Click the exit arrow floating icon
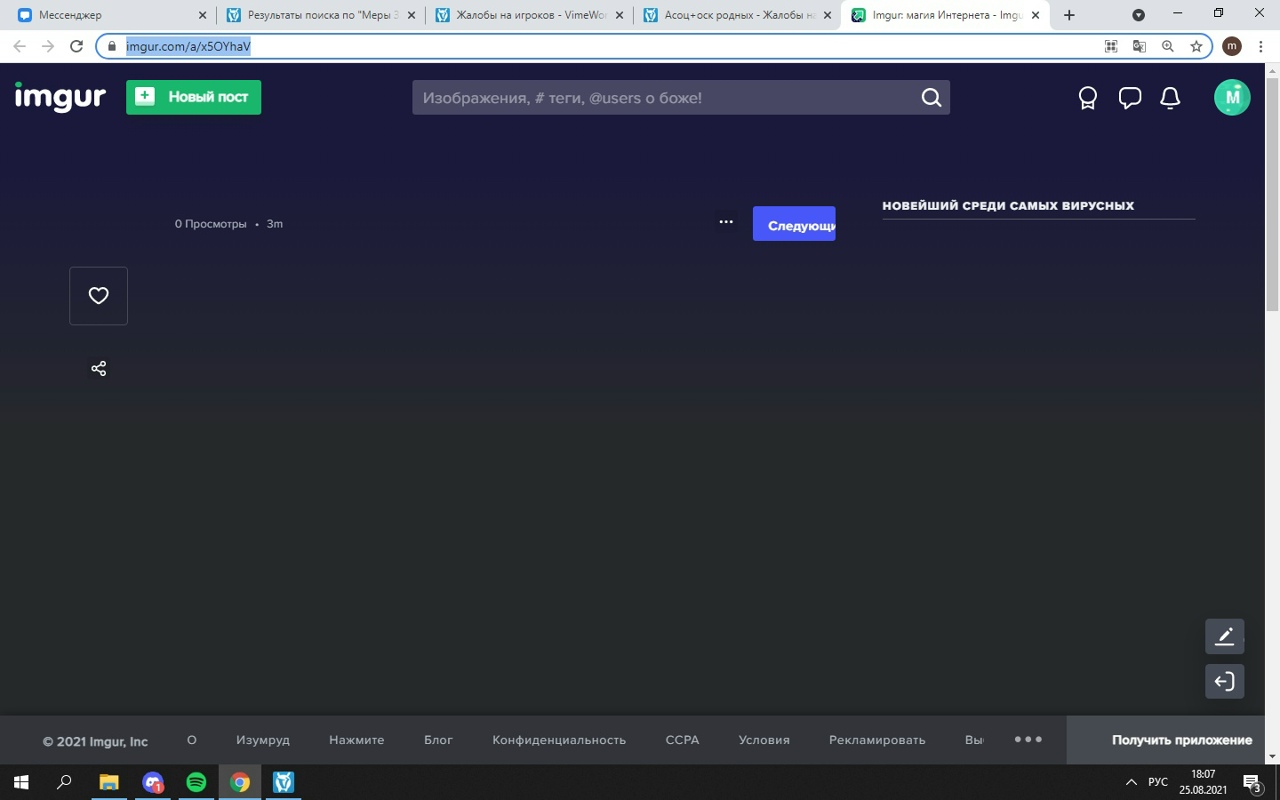 tap(1224, 682)
